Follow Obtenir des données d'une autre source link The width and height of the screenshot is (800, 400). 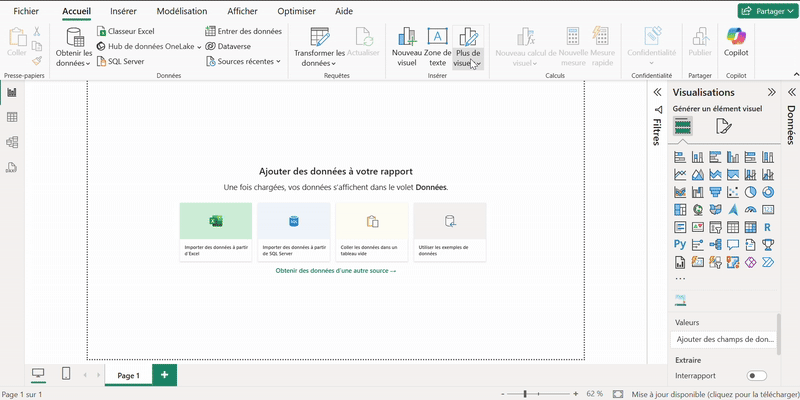[x=336, y=270]
